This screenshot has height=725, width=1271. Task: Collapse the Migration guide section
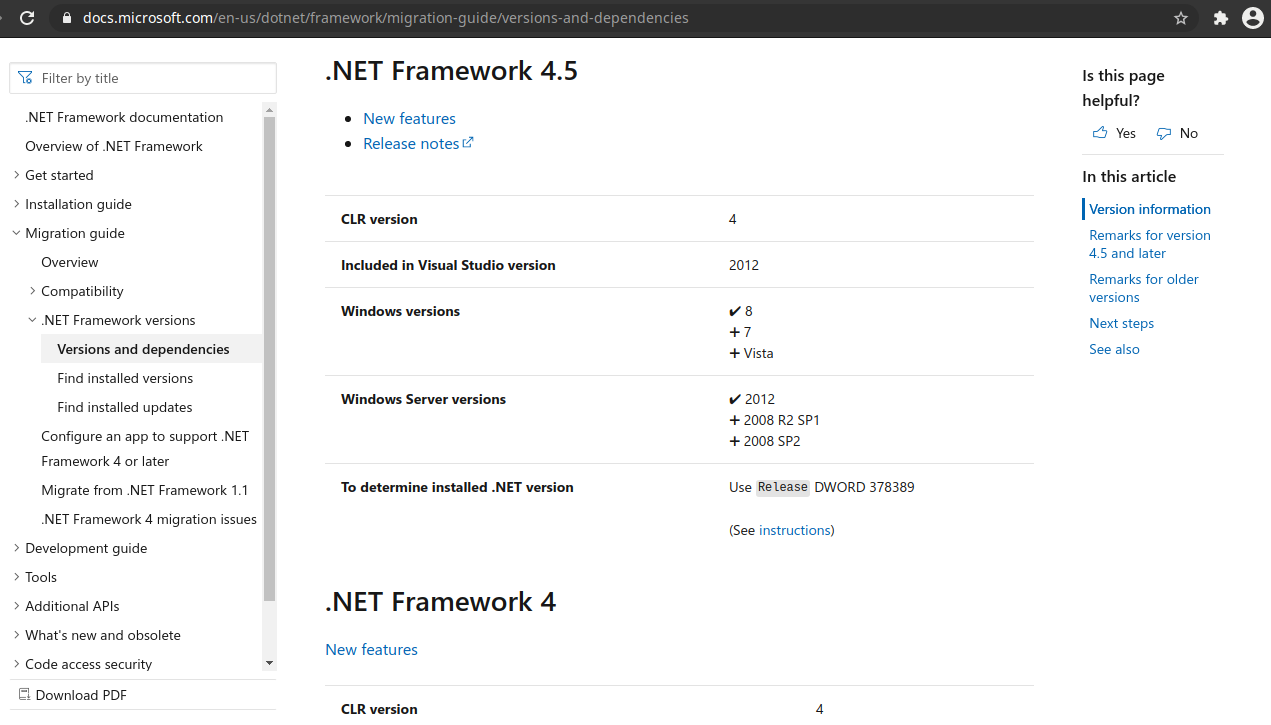[16, 233]
